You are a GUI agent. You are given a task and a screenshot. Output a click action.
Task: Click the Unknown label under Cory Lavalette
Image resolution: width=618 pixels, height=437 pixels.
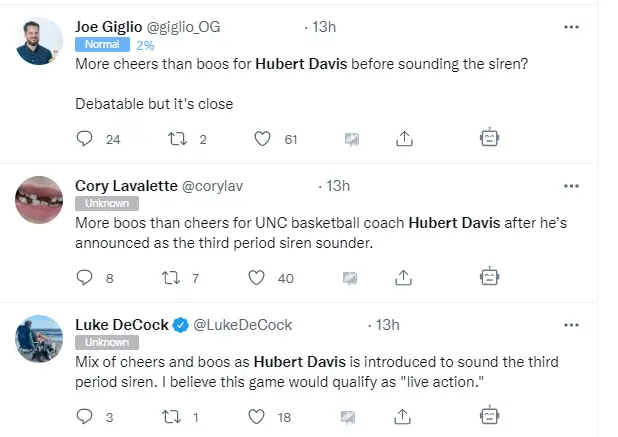pyautogui.click(x=102, y=203)
